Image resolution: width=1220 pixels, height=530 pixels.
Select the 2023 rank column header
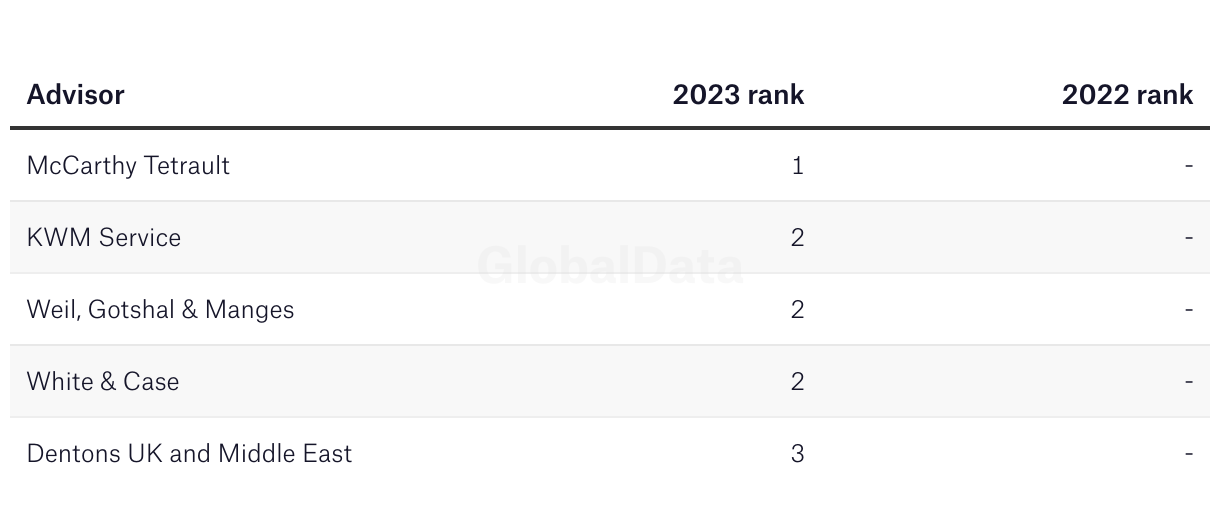(738, 95)
